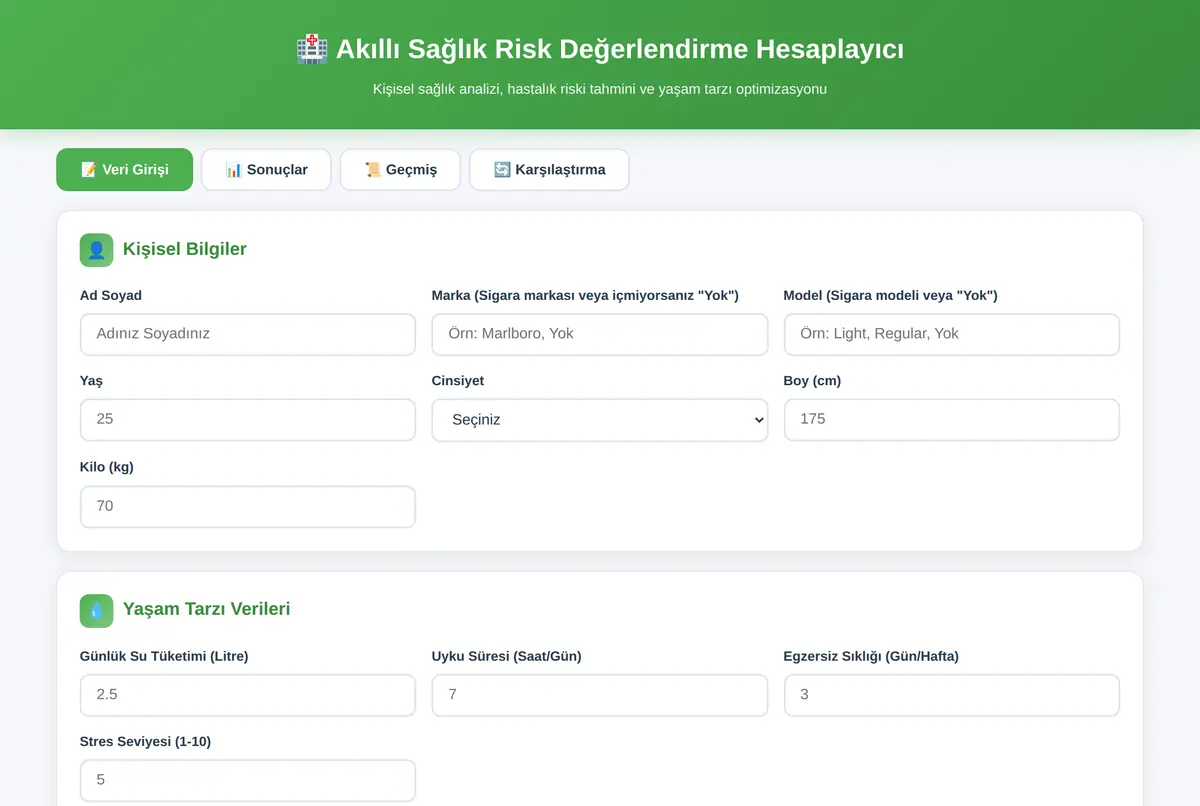Click the Yaşam Tarzı Verileri droplet icon

click(x=97, y=611)
